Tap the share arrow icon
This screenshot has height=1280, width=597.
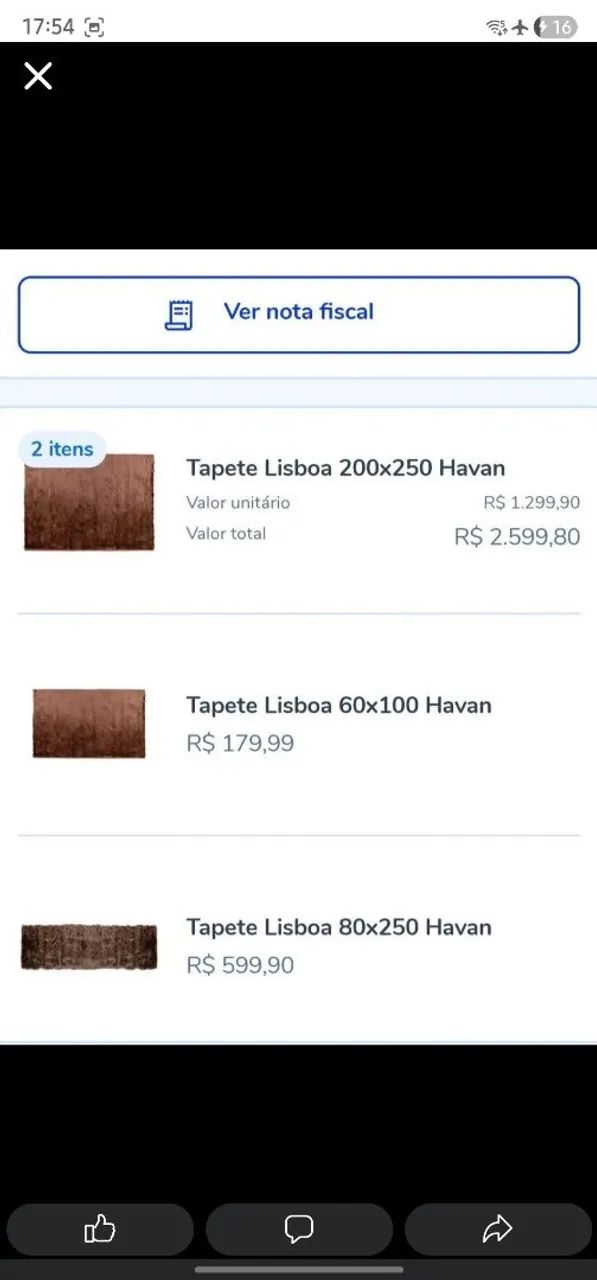pyautogui.click(x=497, y=1229)
